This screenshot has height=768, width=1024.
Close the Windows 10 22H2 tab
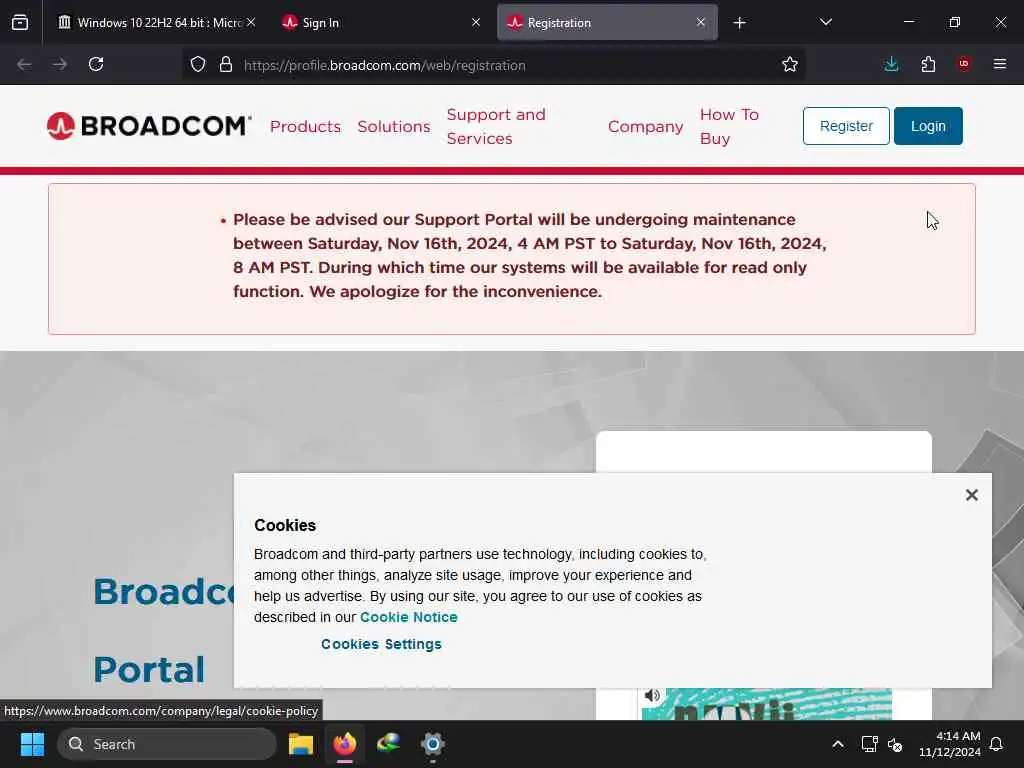click(x=251, y=22)
